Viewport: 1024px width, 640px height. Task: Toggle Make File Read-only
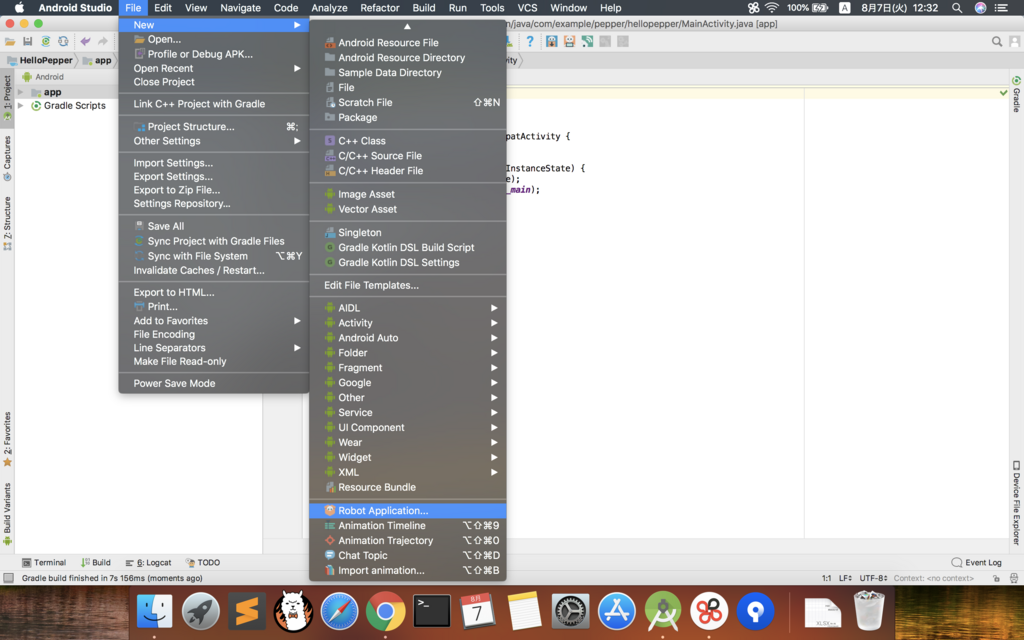click(x=214, y=361)
